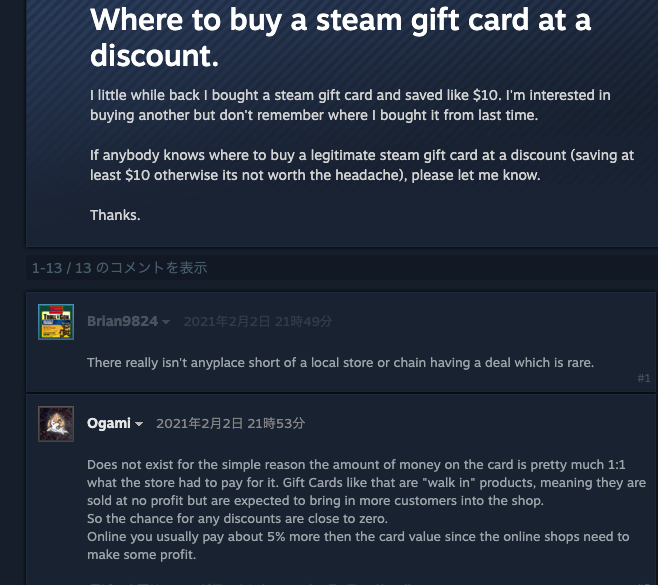The width and height of the screenshot is (658, 585).
Task: Click 'make some profit.' at the end of Ogami's reply
Action: tap(141, 555)
